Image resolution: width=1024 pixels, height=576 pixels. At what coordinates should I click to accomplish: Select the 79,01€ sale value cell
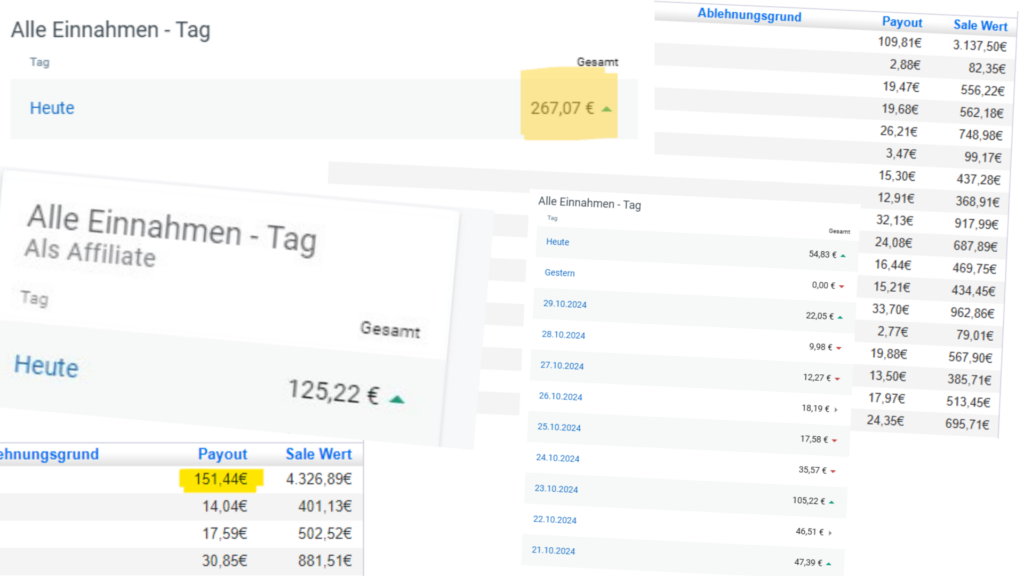pyautogui.click(x=974, y=335)
